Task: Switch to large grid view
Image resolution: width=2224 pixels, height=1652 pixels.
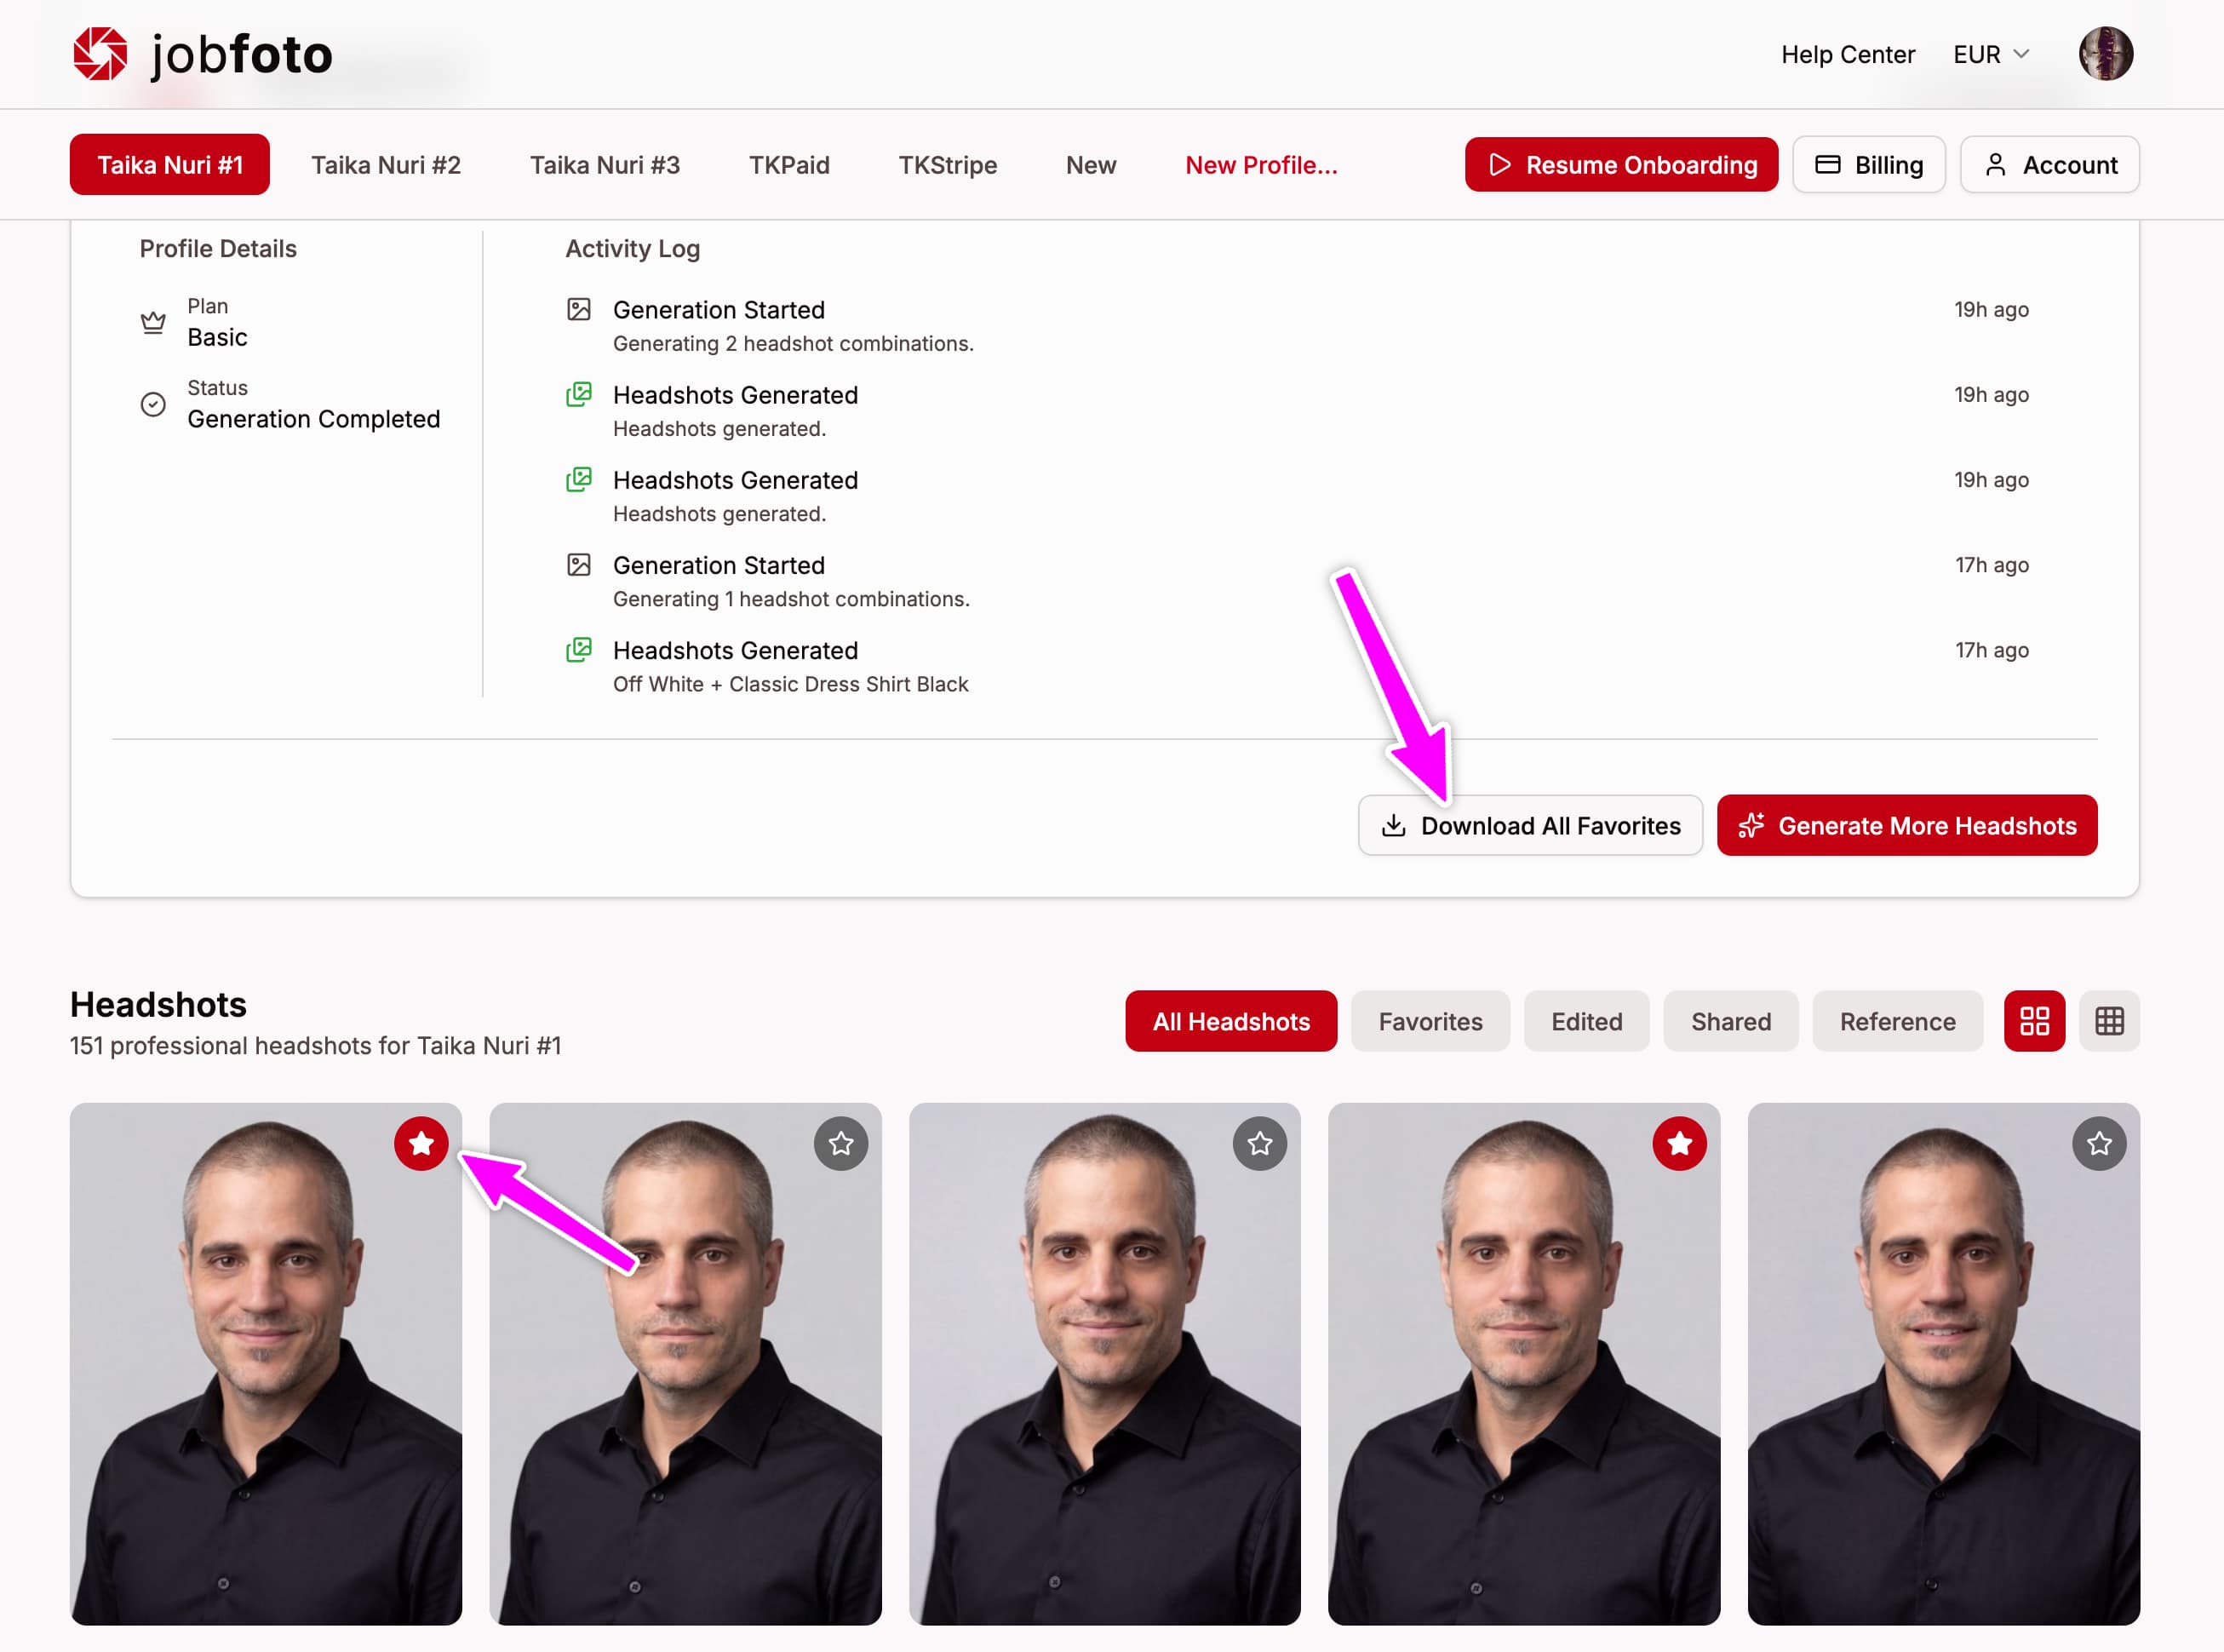Action: pos(2034,1021)
